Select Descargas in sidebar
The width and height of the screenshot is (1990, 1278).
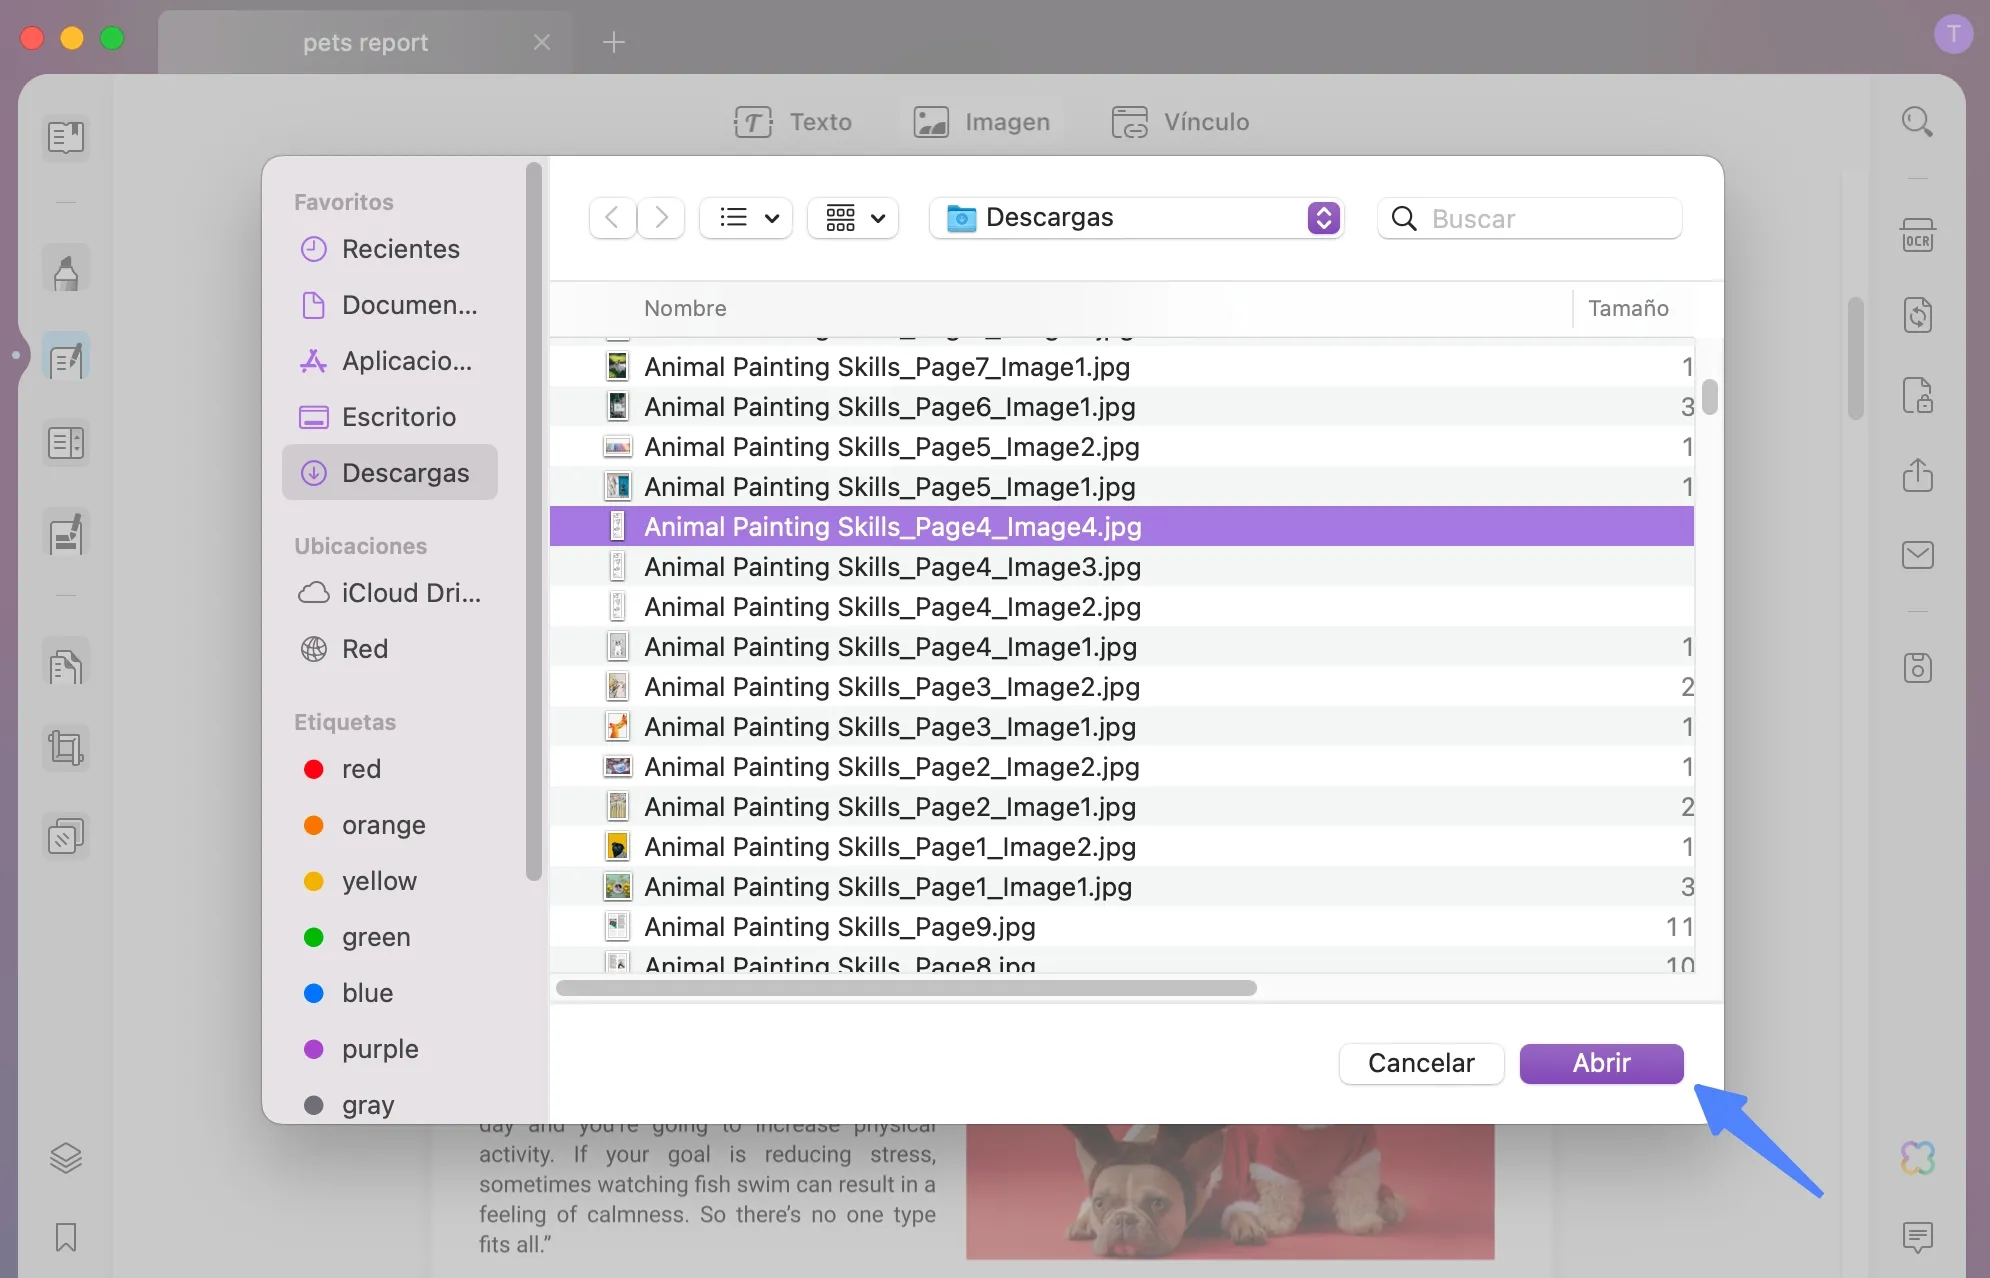pyautogui.click(x=390, y=472)
